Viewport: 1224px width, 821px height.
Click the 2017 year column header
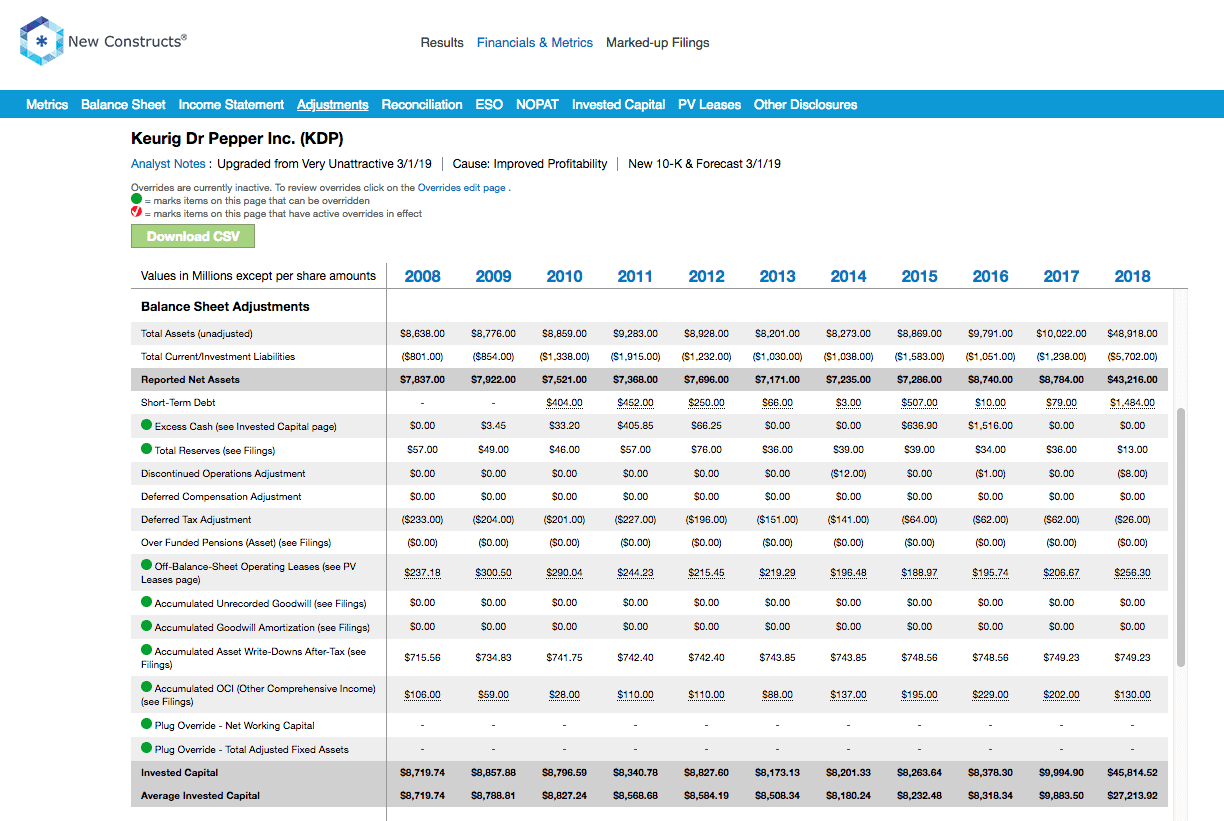pyautogui.click(x=1062, y=276)
